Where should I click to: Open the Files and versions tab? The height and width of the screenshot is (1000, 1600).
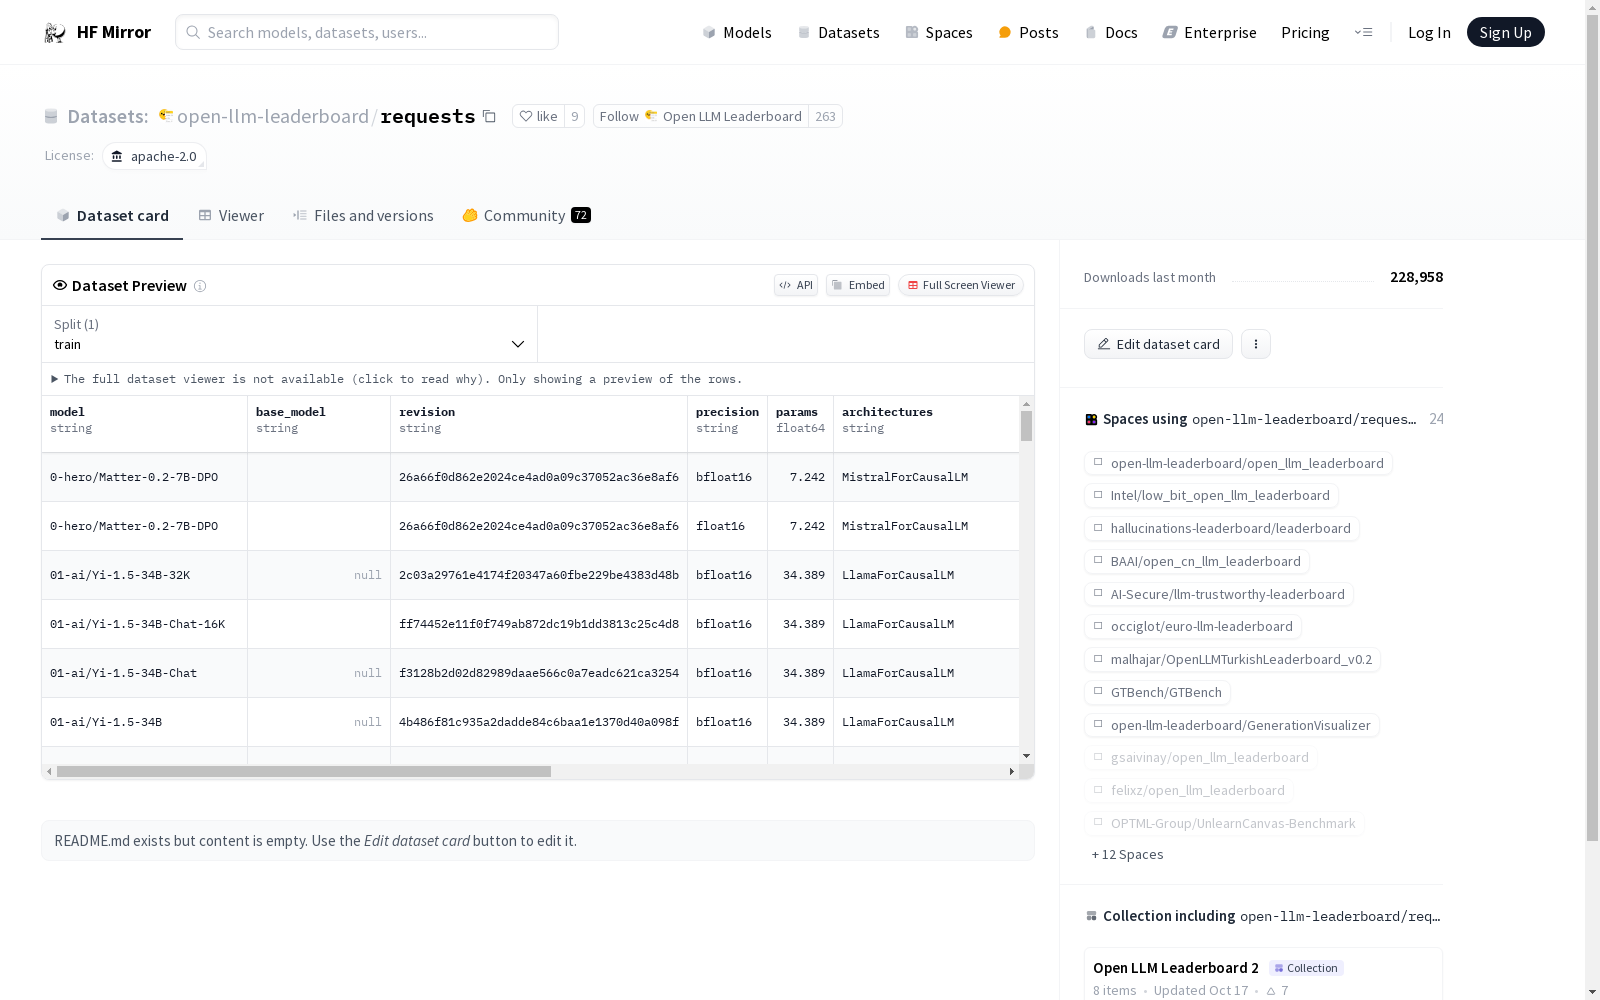(x=363, y=216)
